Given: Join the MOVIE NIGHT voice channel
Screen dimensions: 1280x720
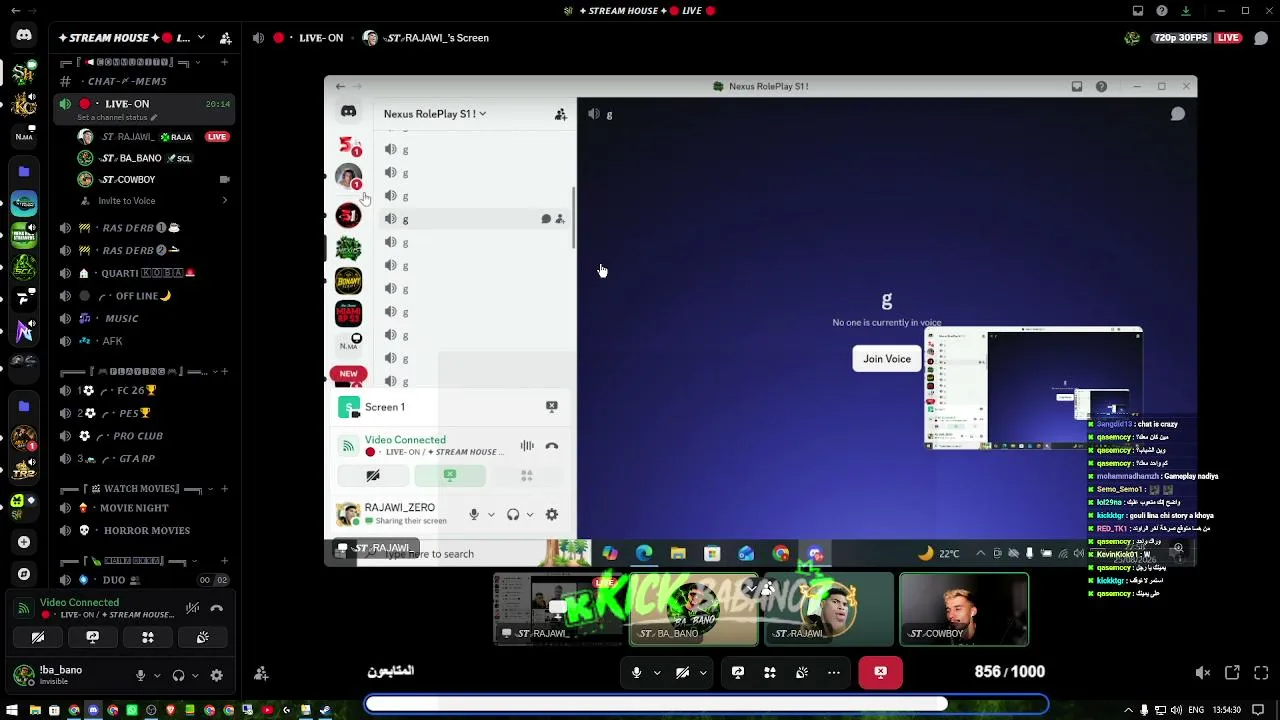Looking at the screenshot, I should pos(144,508).
